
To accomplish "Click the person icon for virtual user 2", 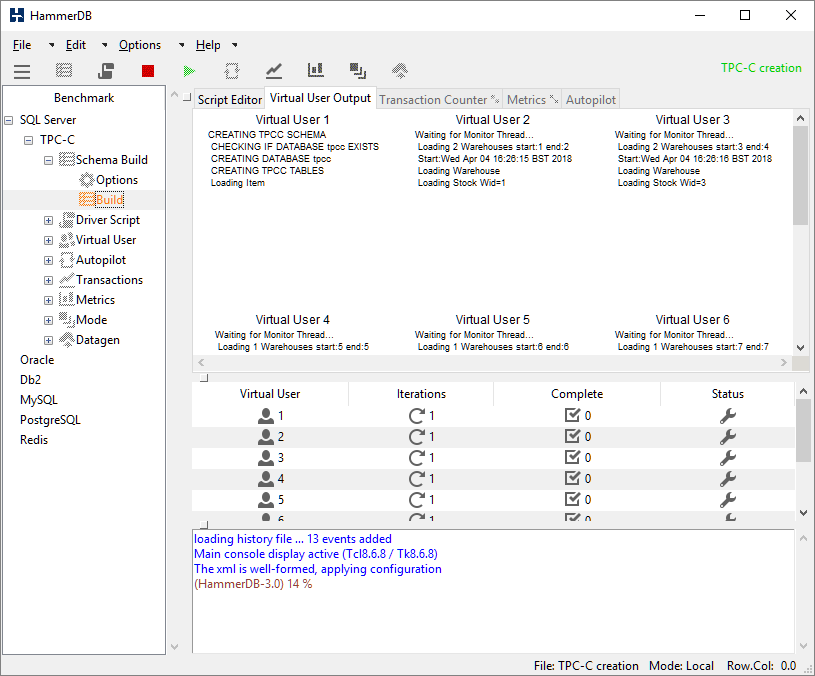I will (266, 436).
